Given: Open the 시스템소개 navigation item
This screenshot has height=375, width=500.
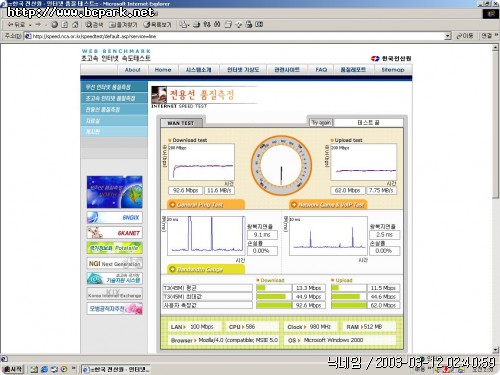Looking at the screenshot, I should pyautogui.click(x=198, y=70).
